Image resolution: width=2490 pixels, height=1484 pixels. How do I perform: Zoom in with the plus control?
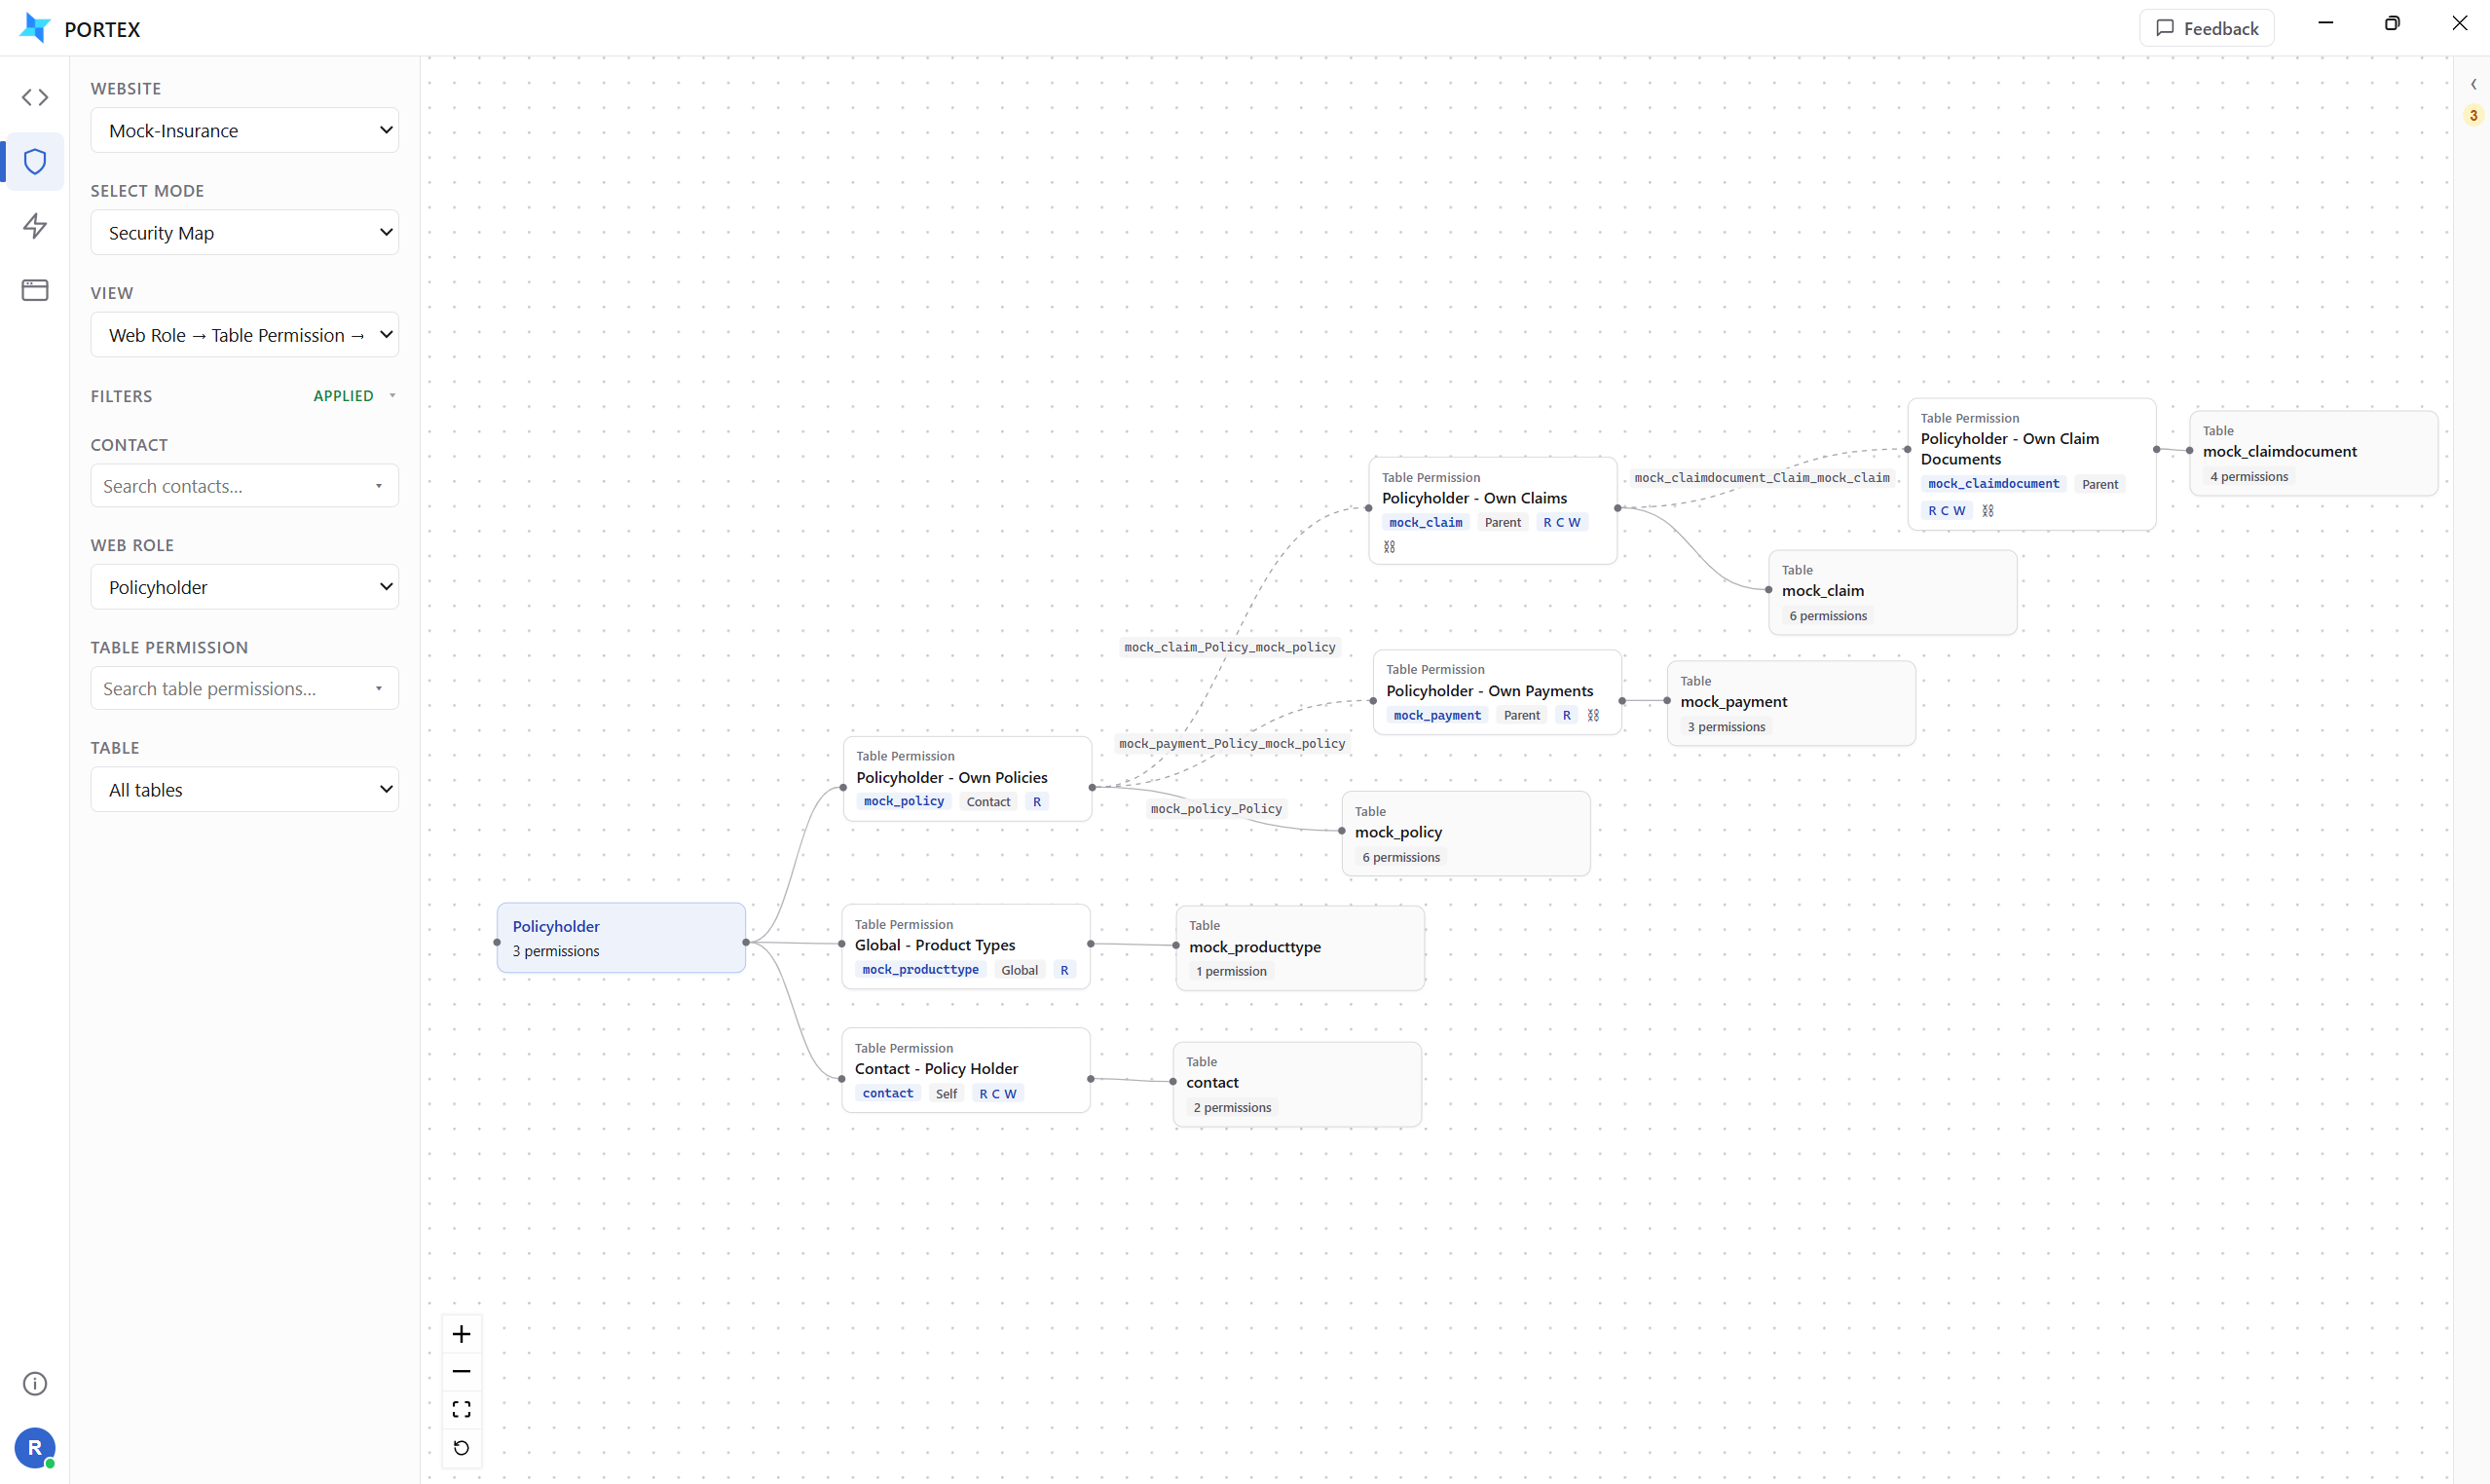[461, 1334]
